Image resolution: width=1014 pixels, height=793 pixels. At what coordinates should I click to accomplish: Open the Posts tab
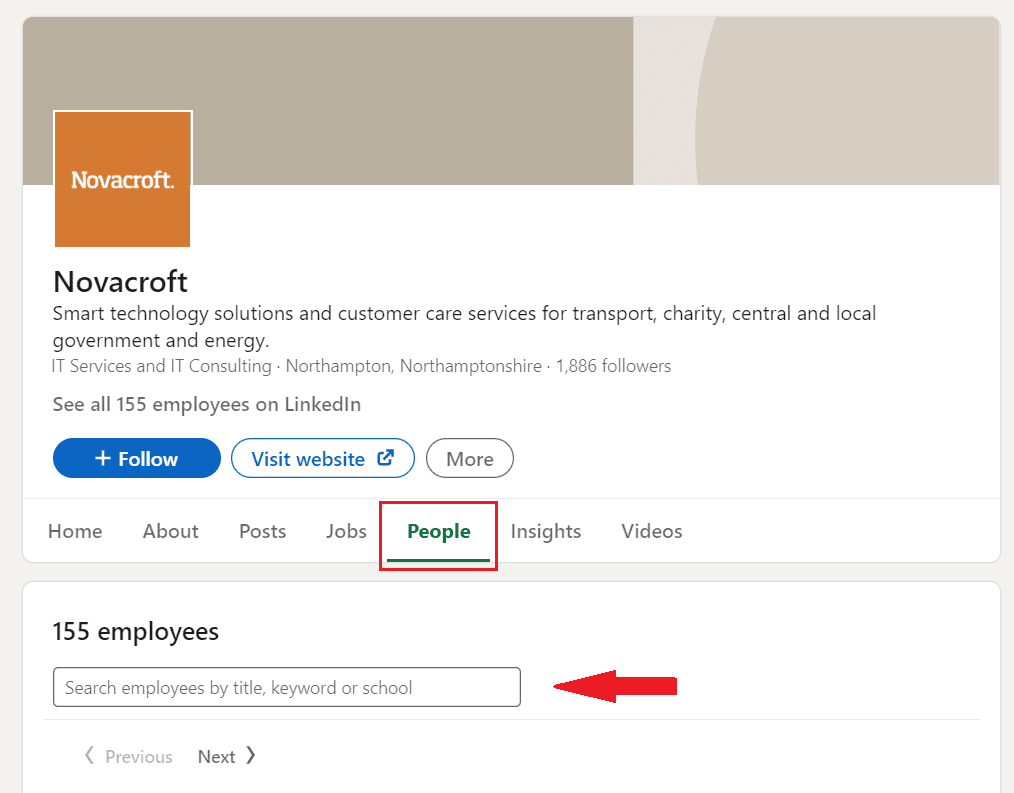263,531
